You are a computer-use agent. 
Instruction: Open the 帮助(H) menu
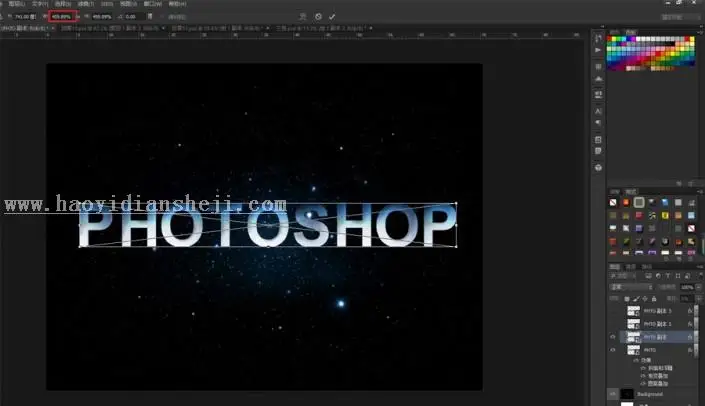click(178, 4)
